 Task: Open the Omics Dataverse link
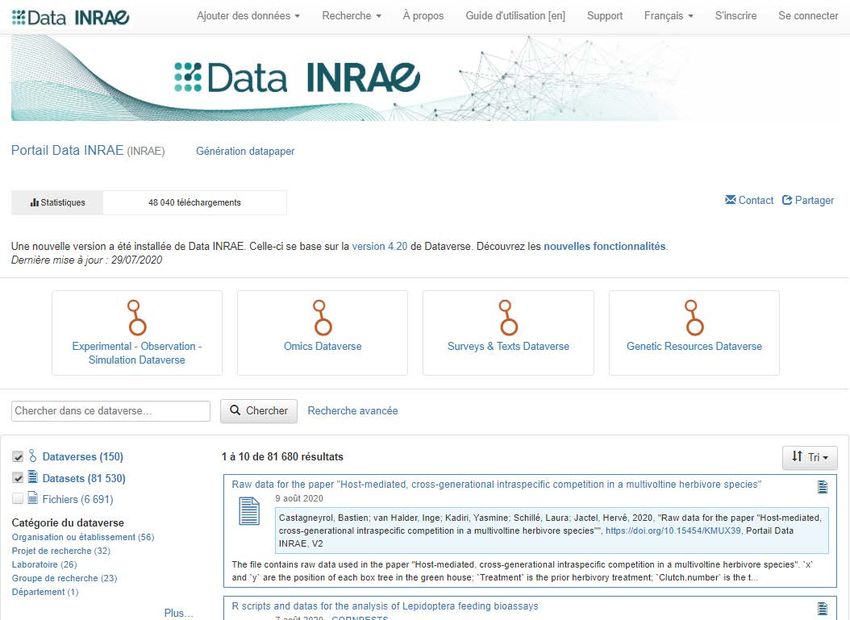(x=323, y=346)
